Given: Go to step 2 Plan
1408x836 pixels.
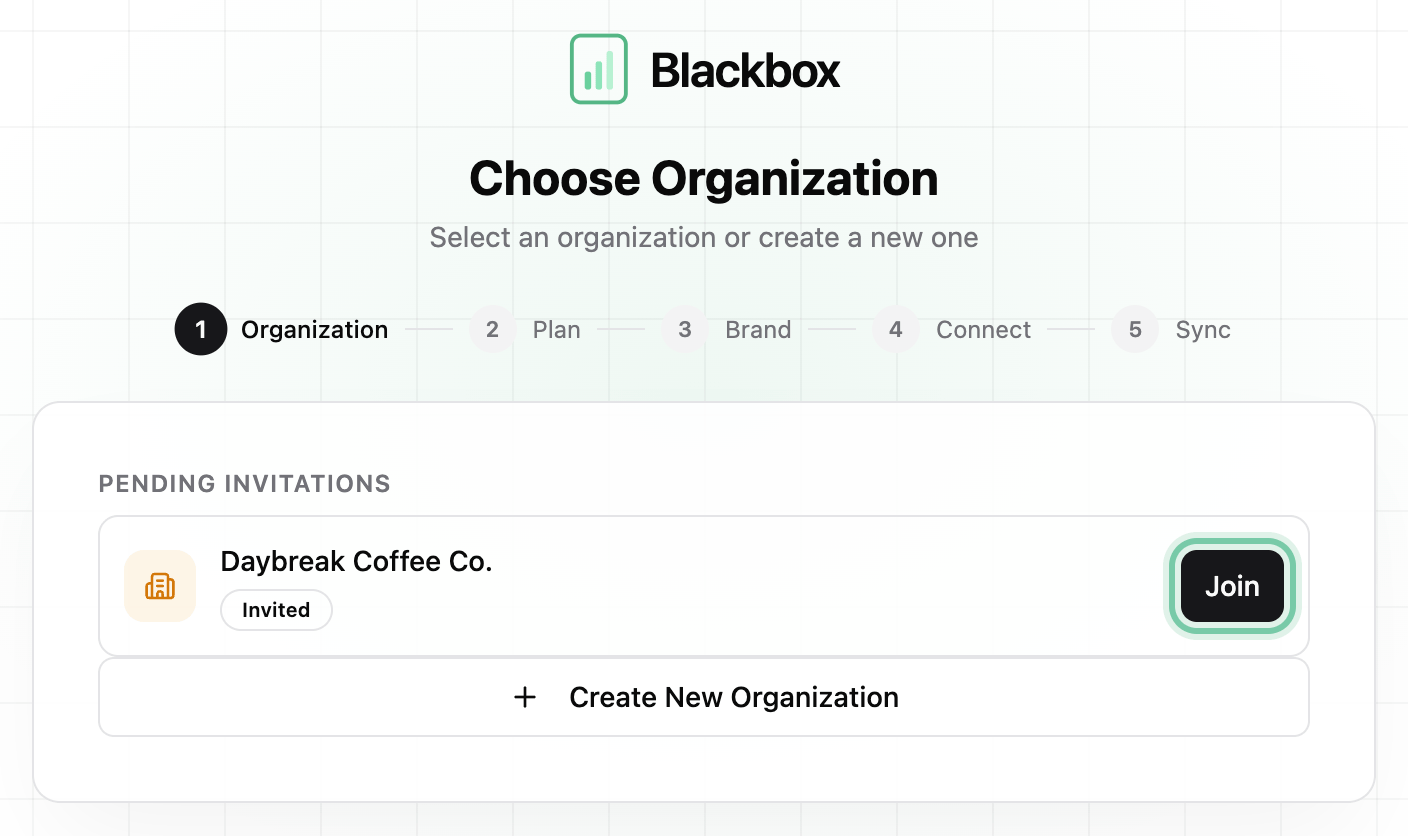Looking at the screenshot, I should pos(525,330).
